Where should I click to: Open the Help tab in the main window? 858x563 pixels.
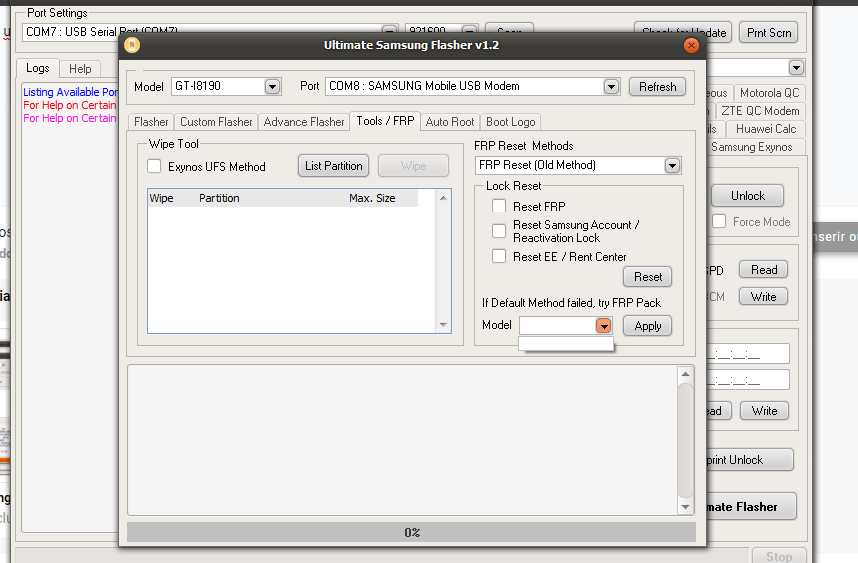pos(80,69)
